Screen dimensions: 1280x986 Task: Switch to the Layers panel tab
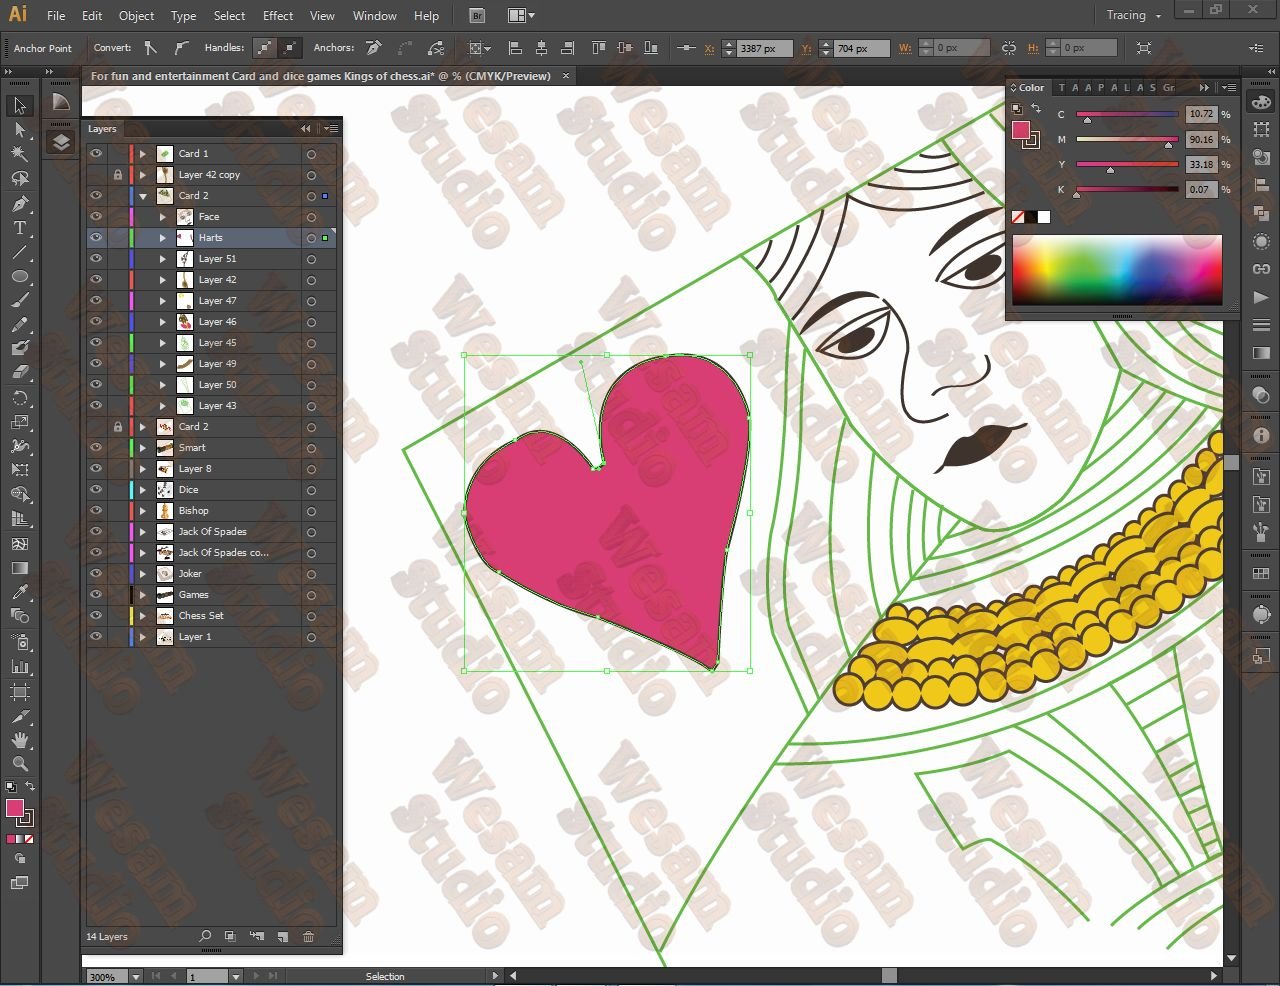coord(102,129)
